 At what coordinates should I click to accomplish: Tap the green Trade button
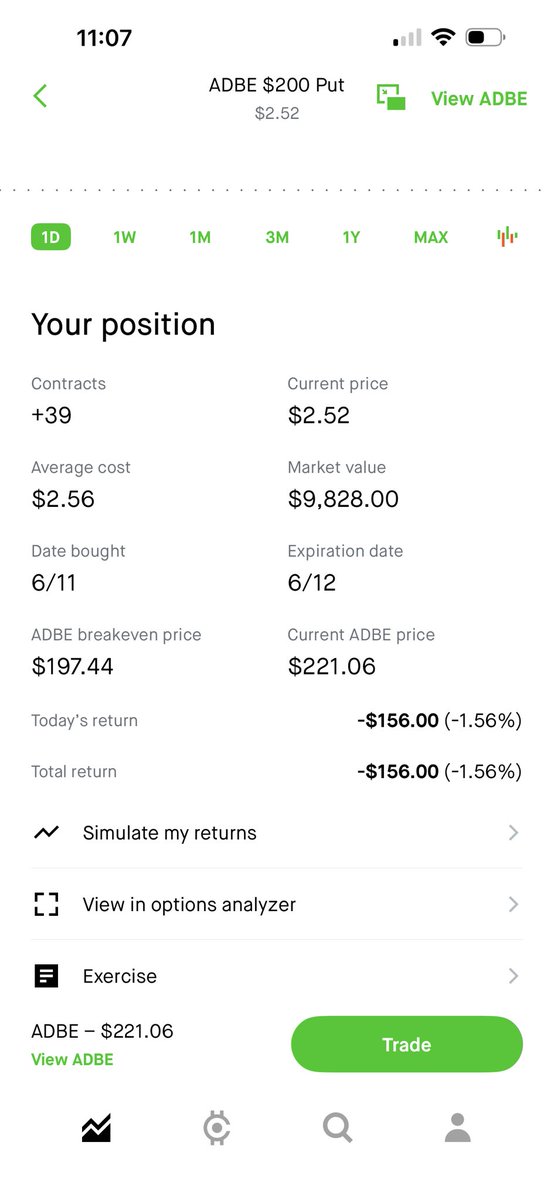click(x=407, y=1045)
